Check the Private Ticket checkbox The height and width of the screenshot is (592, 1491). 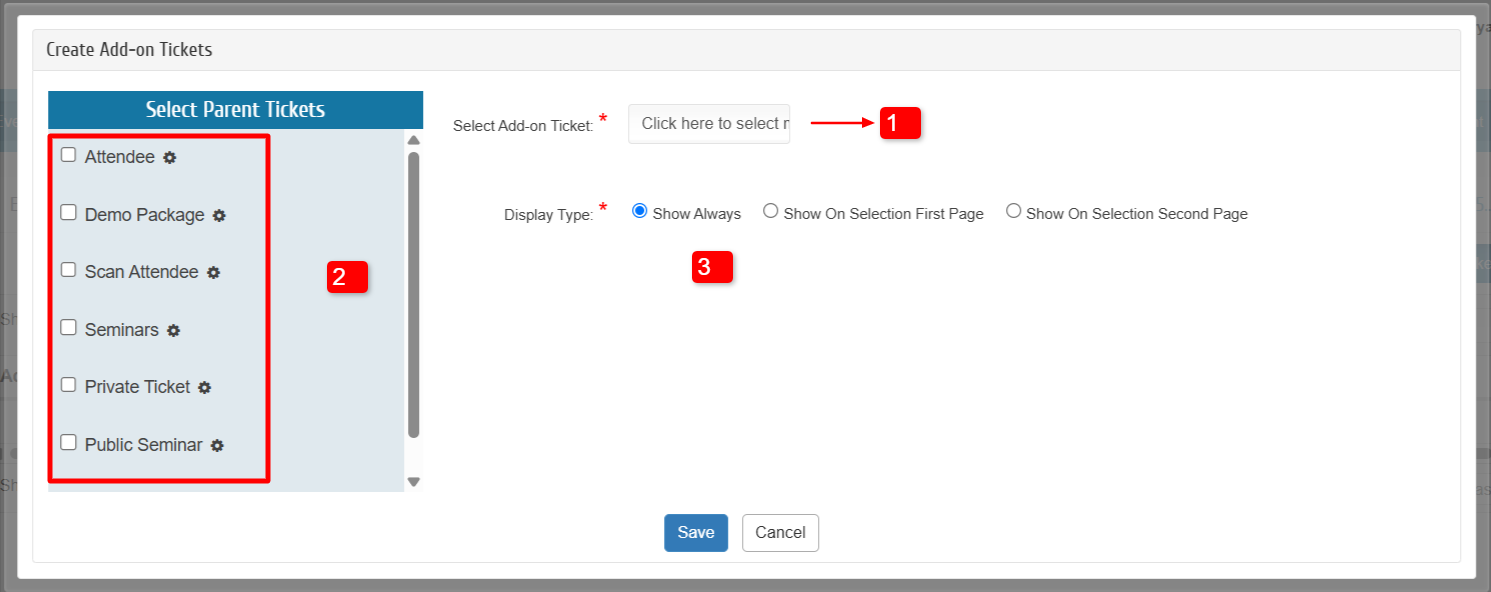click(68, 385)
